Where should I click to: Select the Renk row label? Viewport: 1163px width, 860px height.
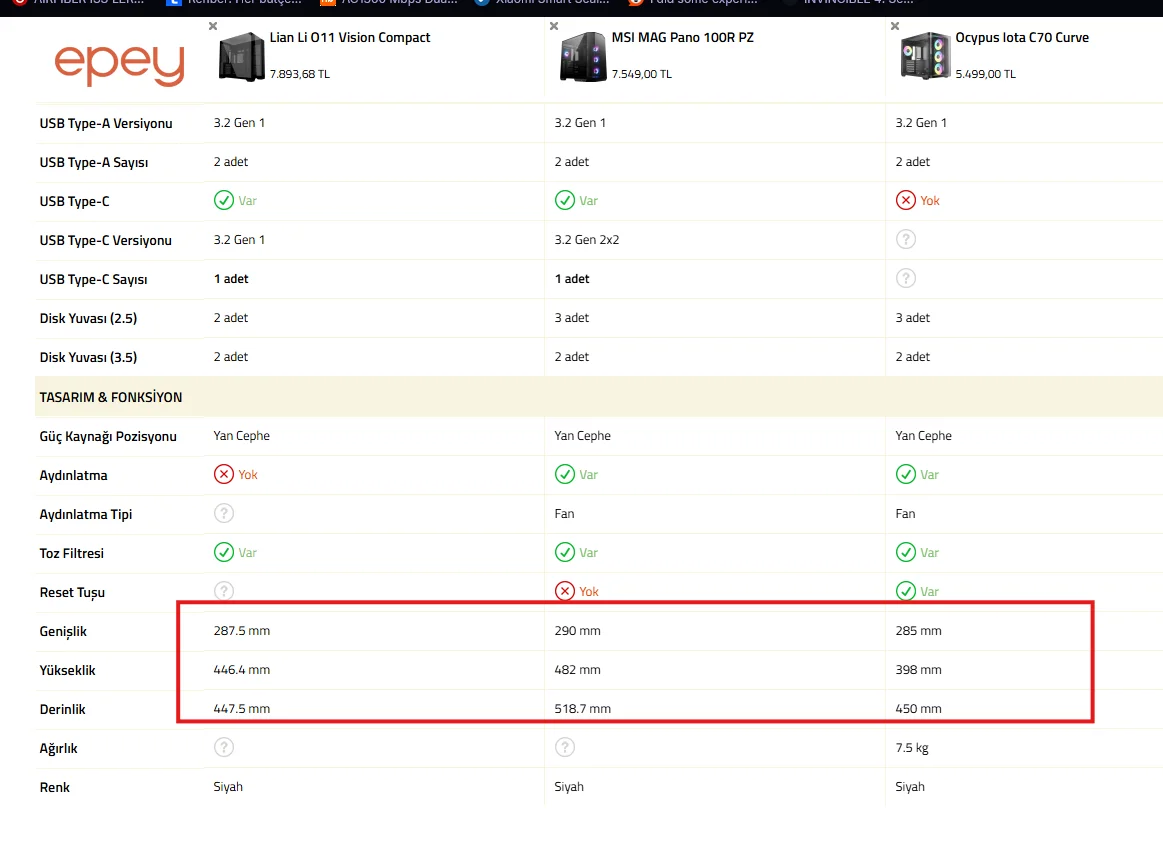point(55,787)
